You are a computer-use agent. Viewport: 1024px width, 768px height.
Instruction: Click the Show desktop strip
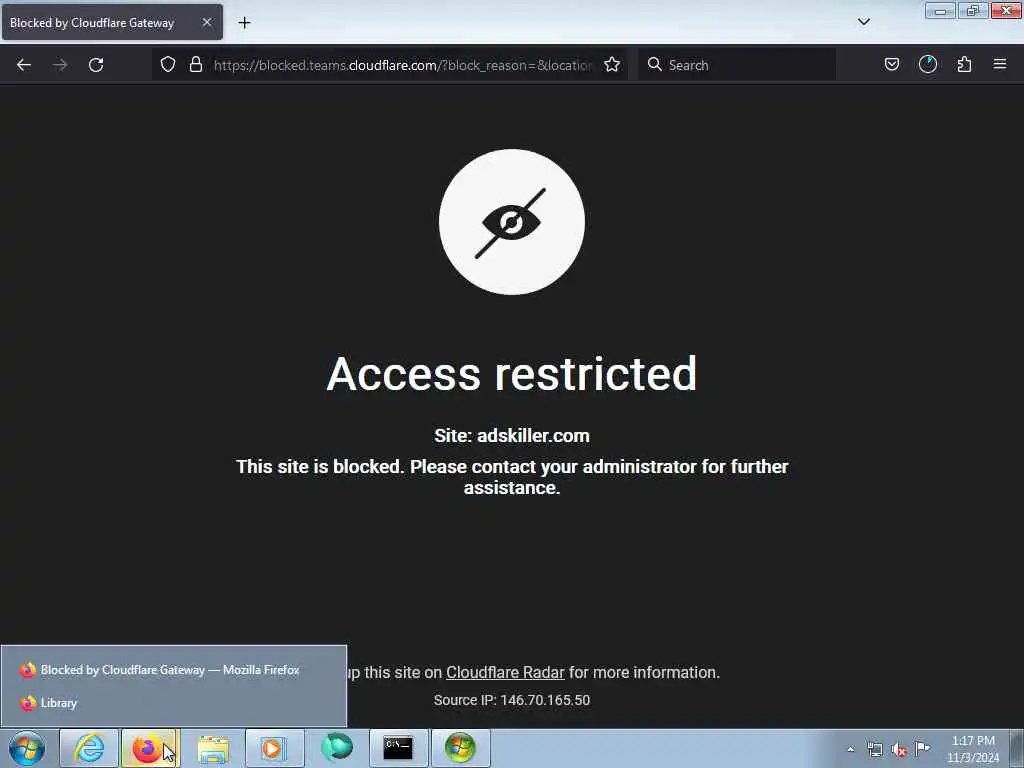[x=1017, y=748]
